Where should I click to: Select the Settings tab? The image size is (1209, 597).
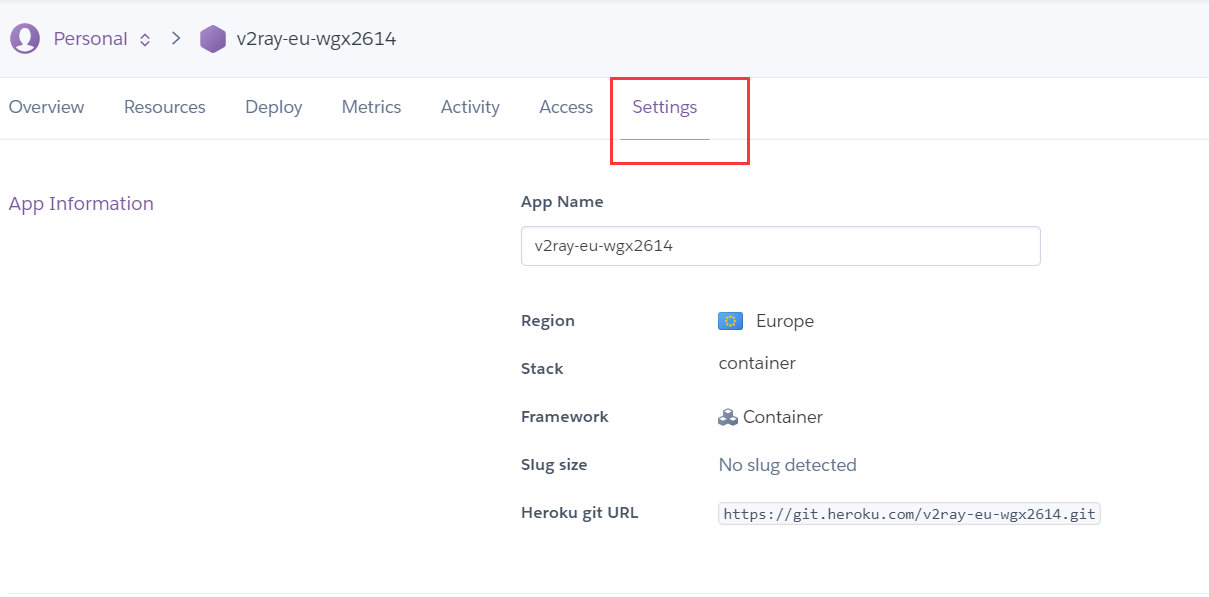pyautogui.click(x=665, y=107)
